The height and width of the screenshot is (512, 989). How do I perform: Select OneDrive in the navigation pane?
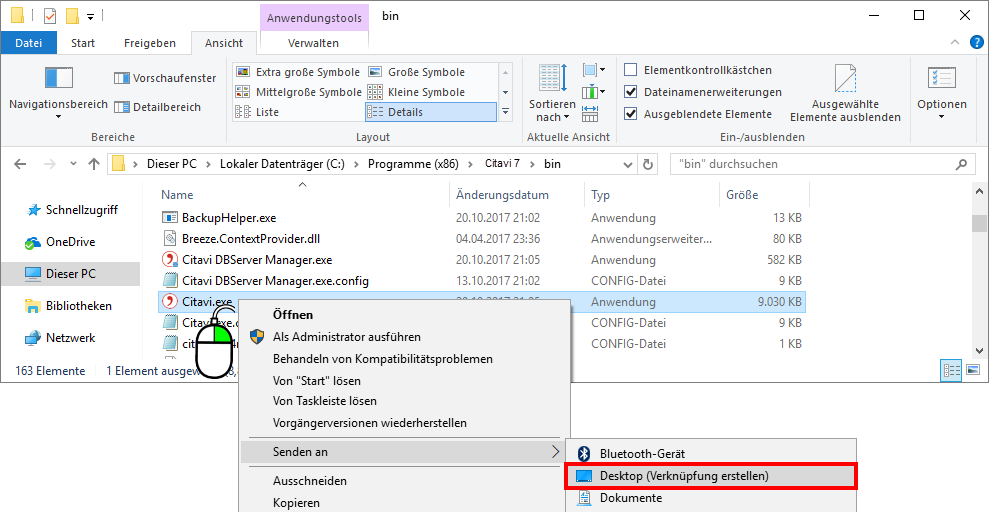(59, 242)
